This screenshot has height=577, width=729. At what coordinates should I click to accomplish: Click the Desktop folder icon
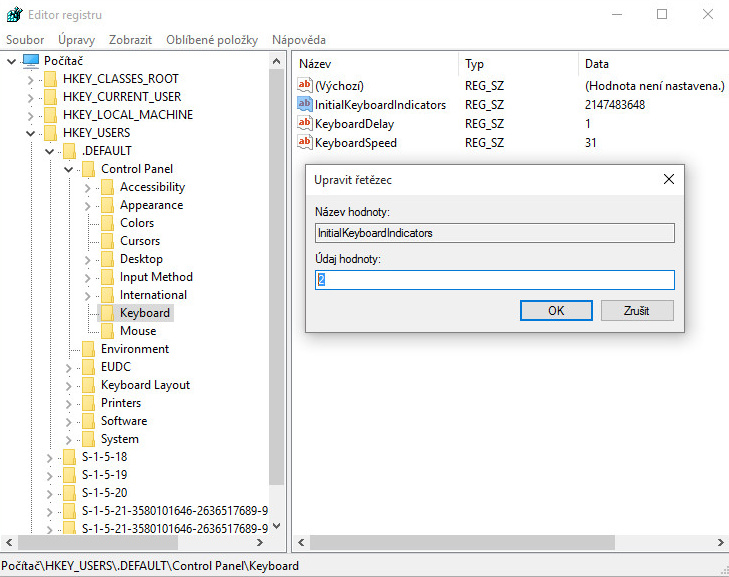tap(107, 259)
